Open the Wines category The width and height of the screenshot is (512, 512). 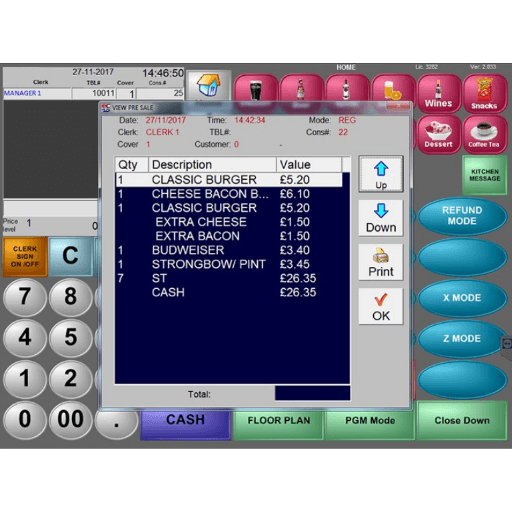(438, 93)
